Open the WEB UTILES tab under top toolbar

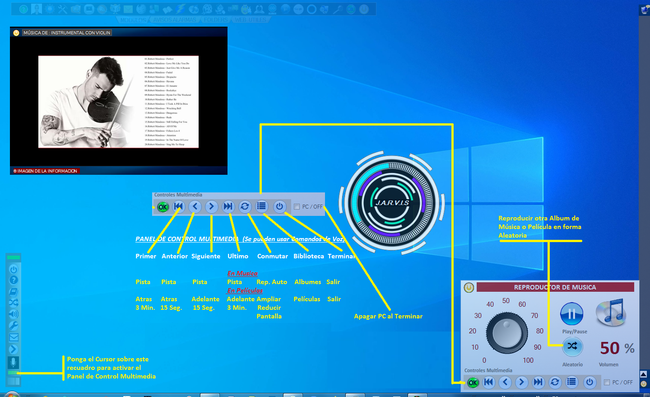point(251,19)
